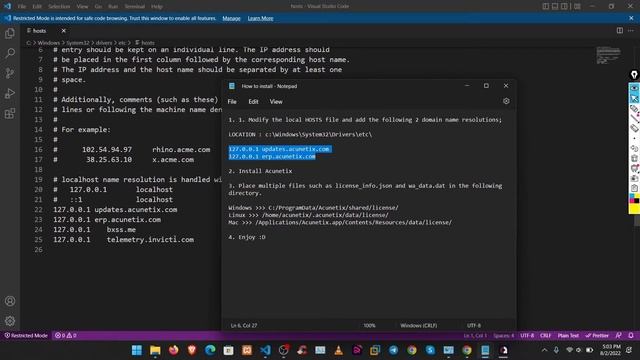Click the VS Code notifications bell in the status bar
The height and width of the screenshot is (360, 640).
tap(631, 336)
